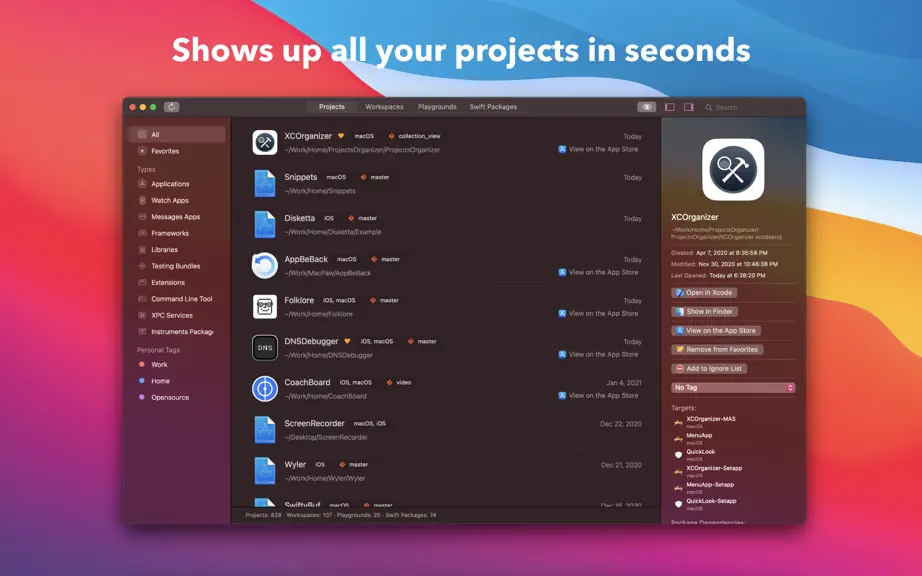Click the Wyler project file icon
This screenshot has width=922, height=576.
coord(265,471)
